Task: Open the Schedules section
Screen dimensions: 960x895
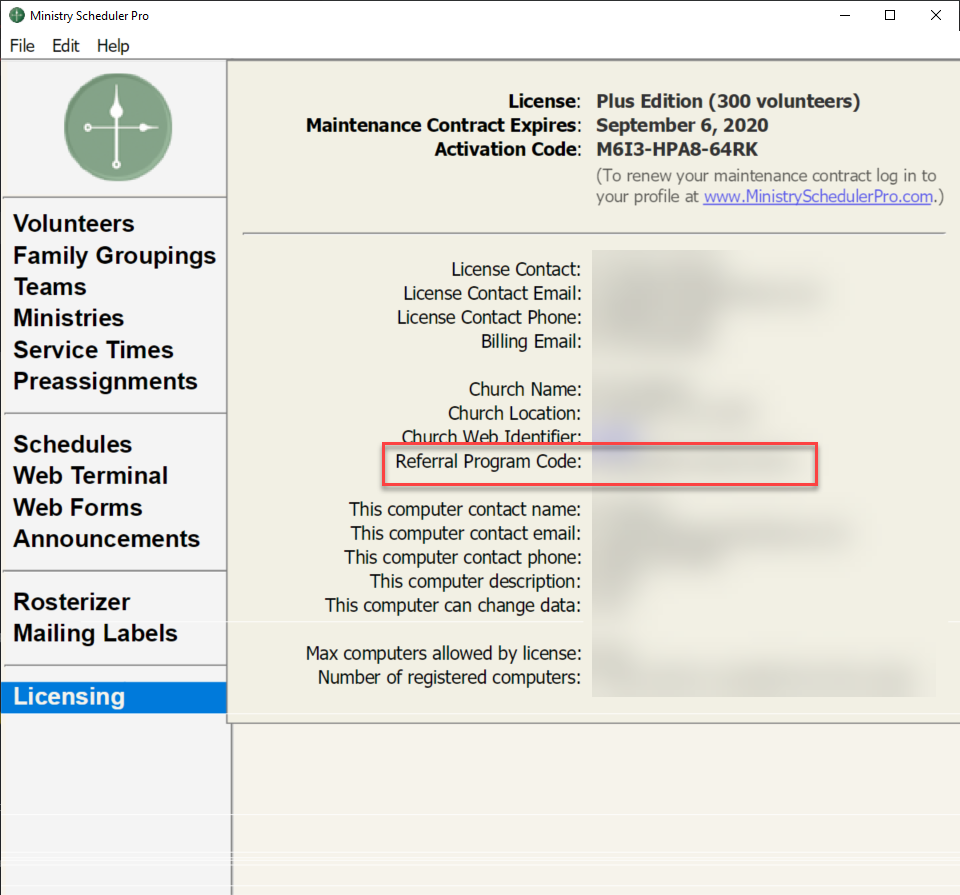Action: 73,445
